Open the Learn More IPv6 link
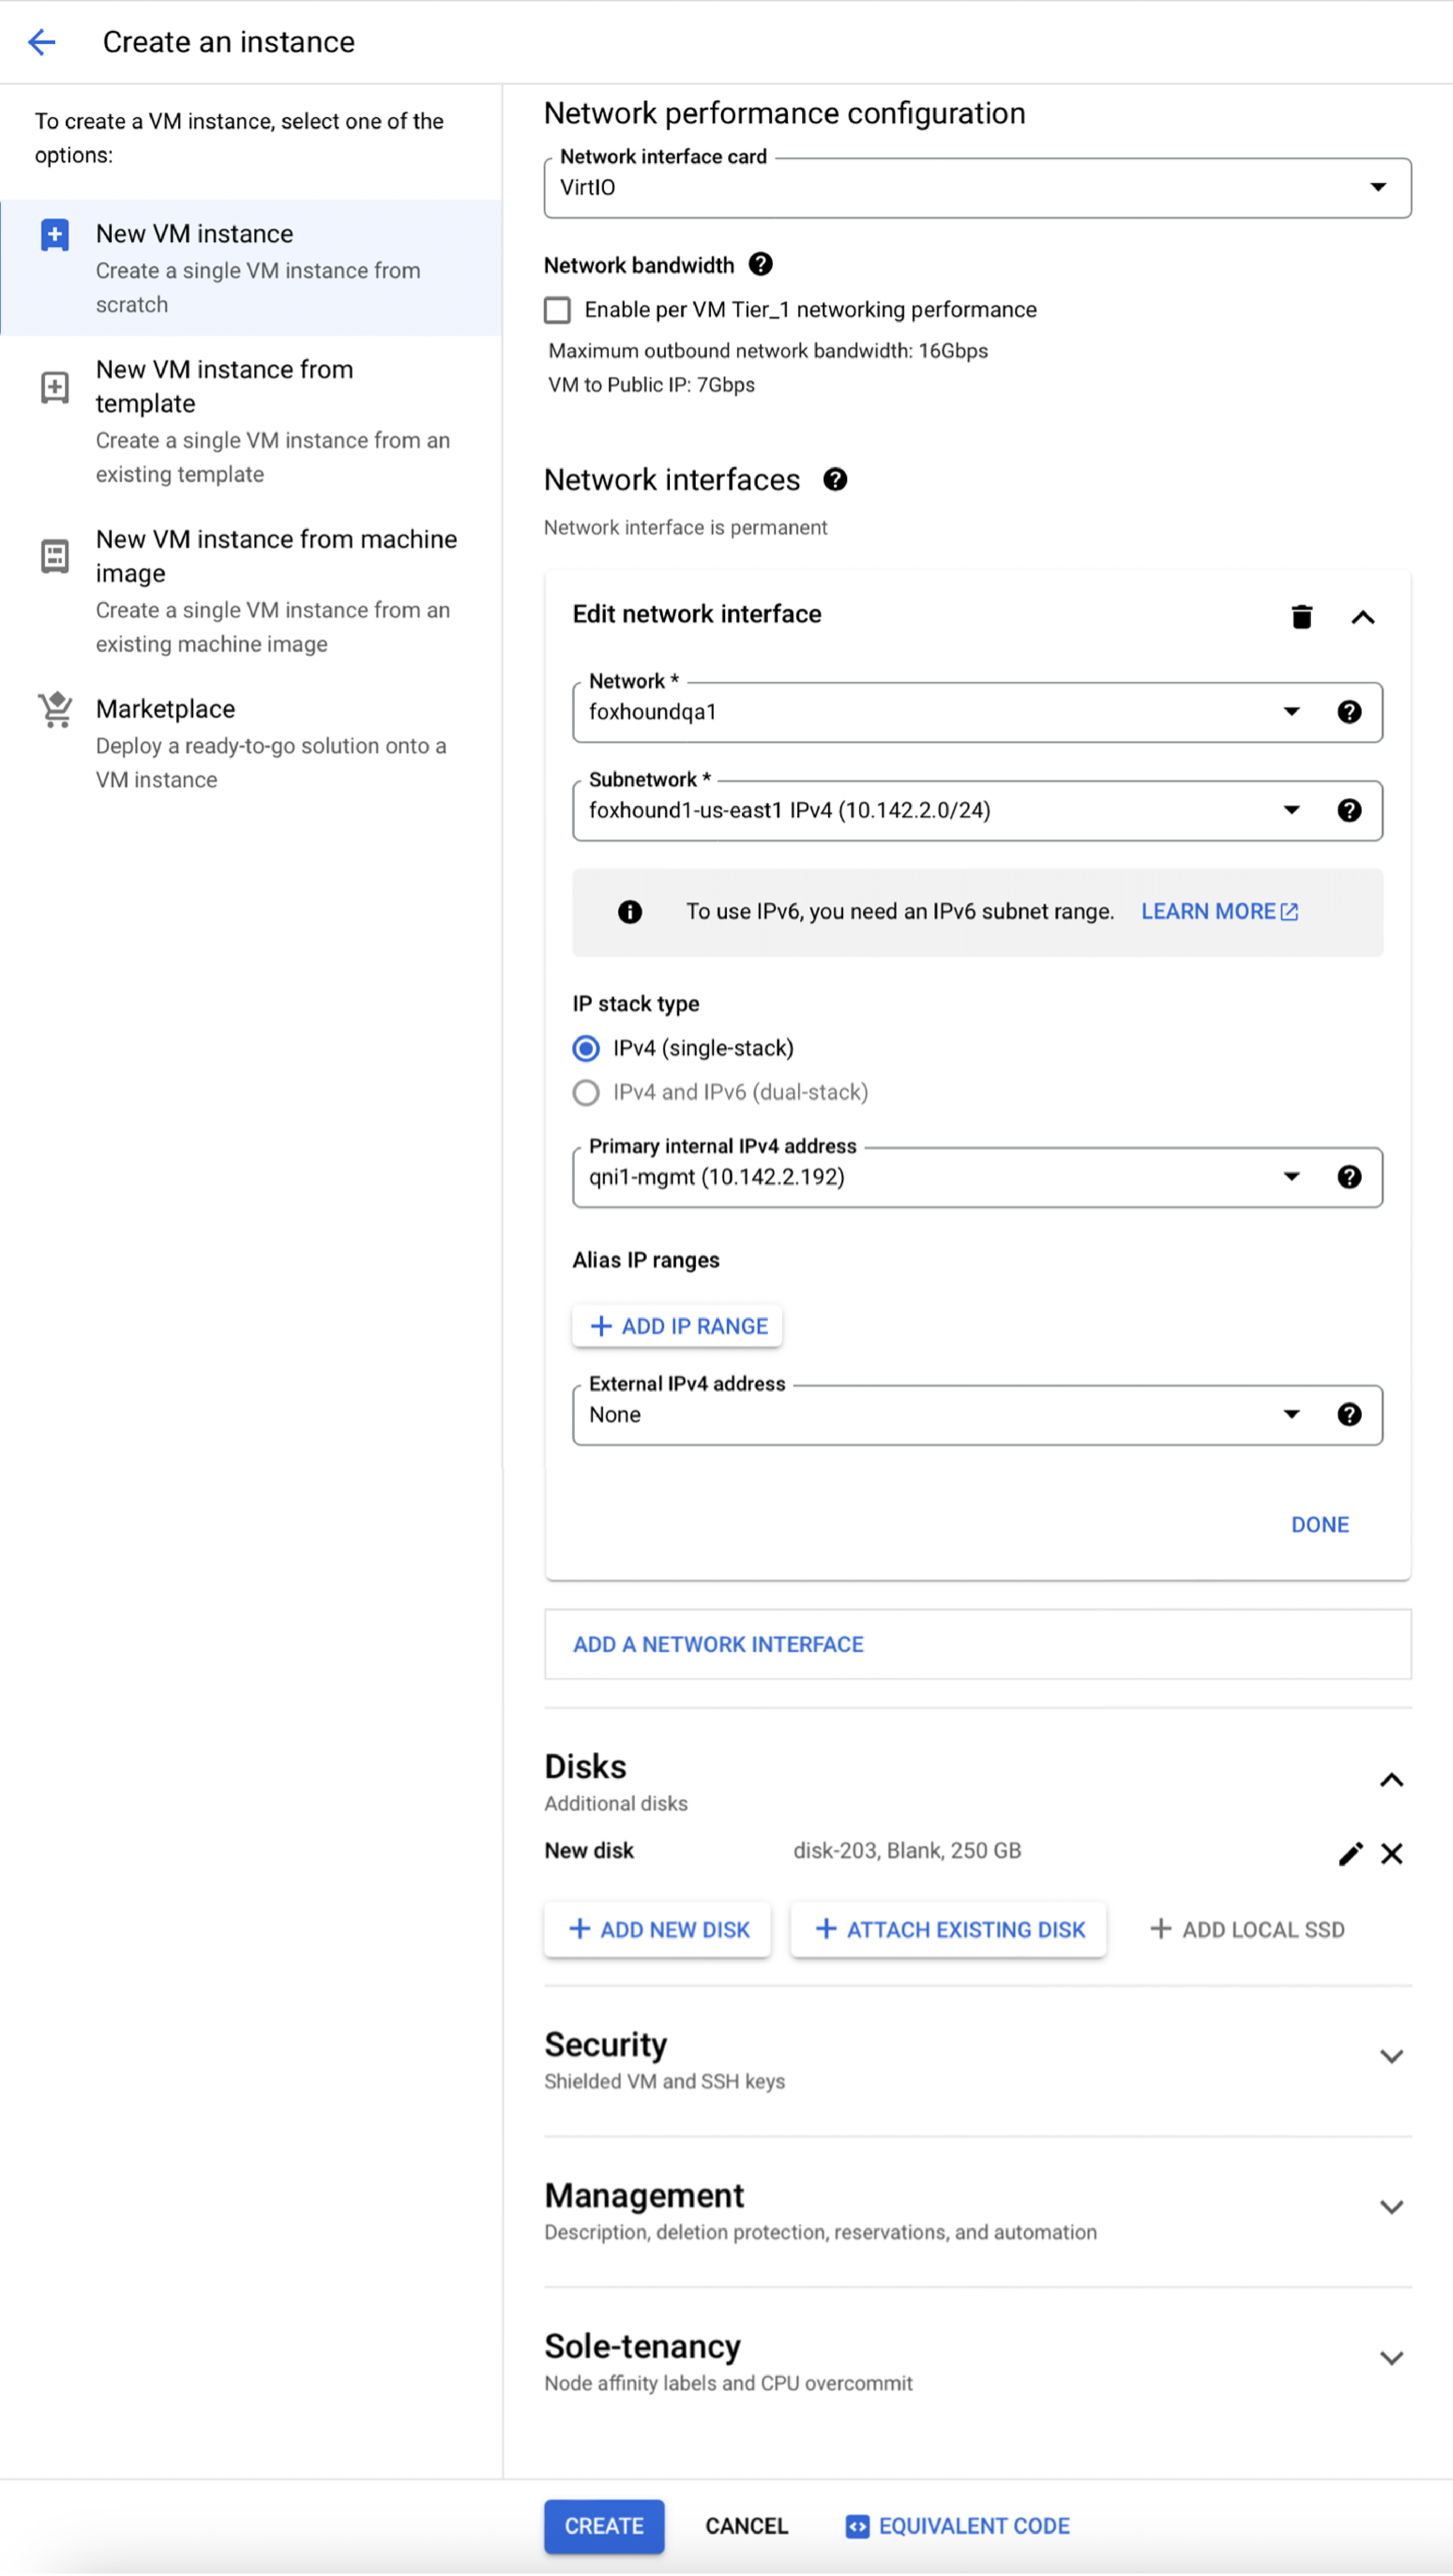Image resolution: width=1453 pixels, height=2576 pixels. [x=1220, y=912]
